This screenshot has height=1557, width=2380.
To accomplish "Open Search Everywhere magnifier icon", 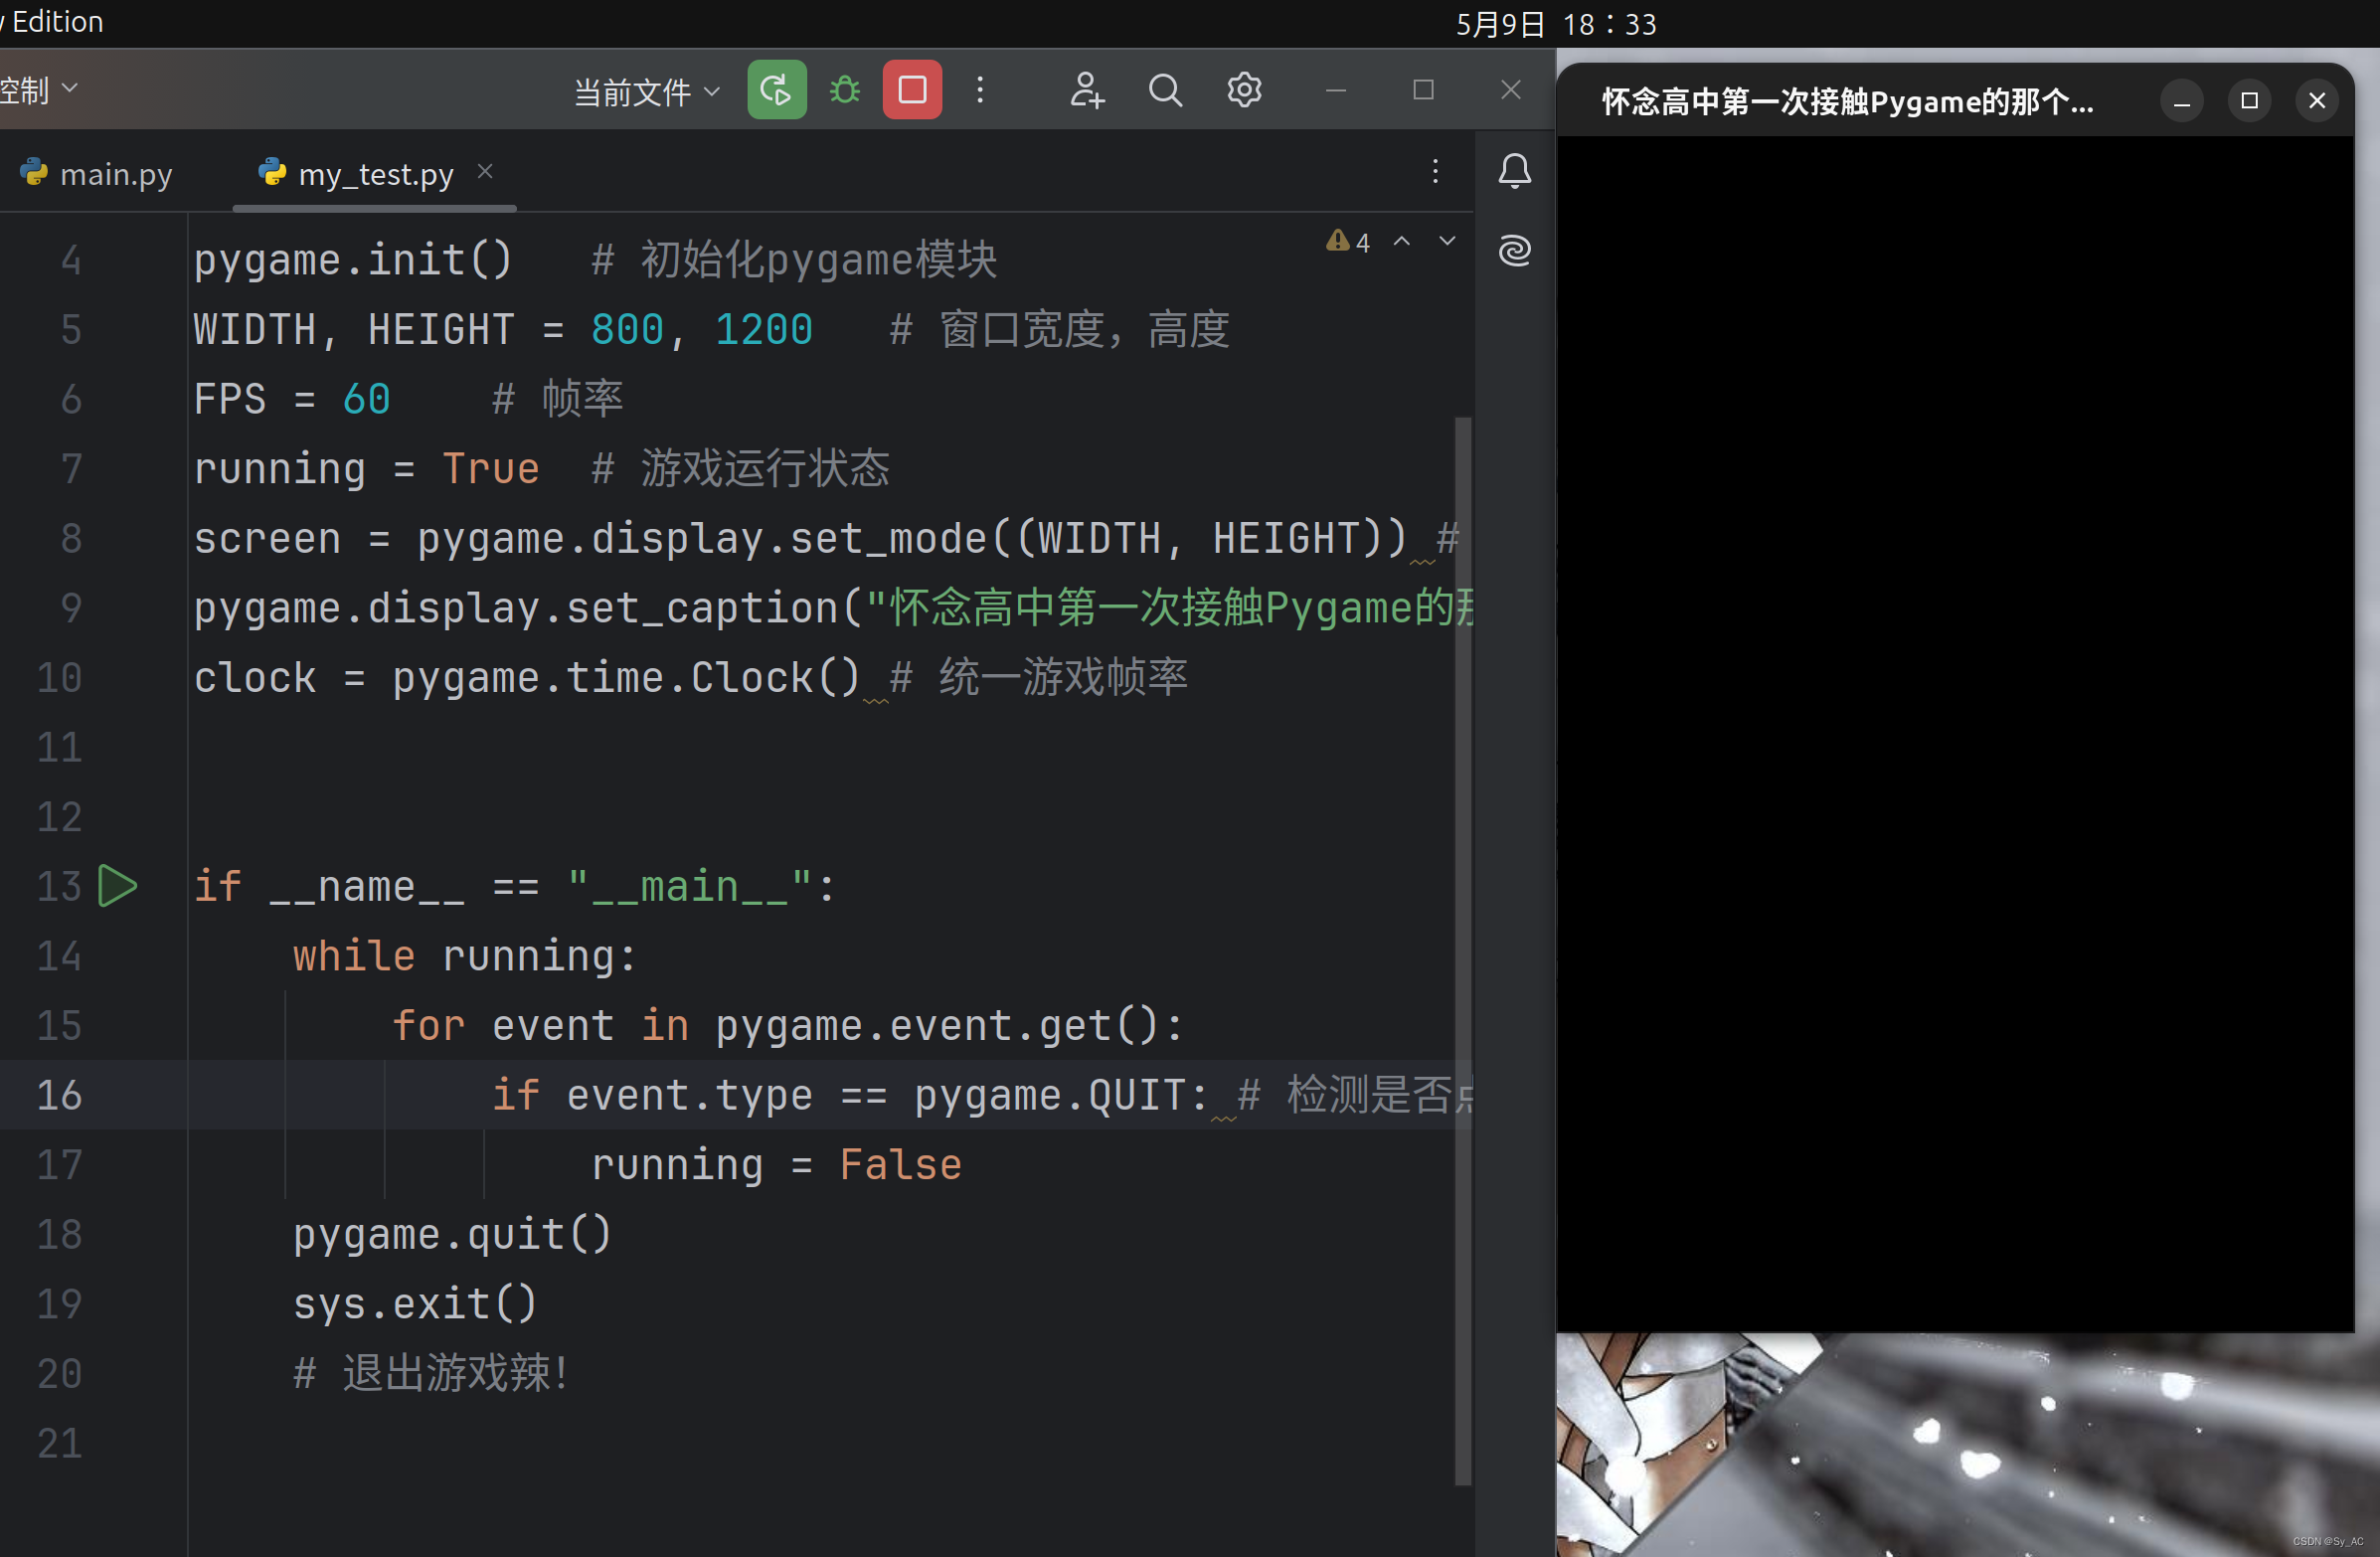I will point(1165,89).
